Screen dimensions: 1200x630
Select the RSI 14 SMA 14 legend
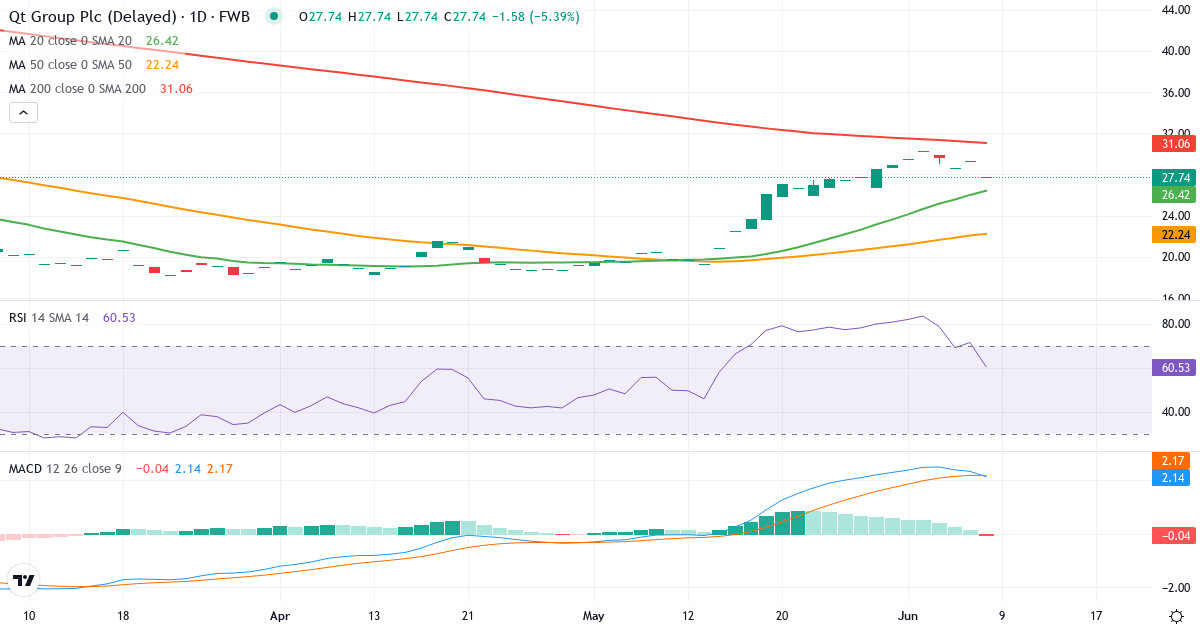click(49, 317)
